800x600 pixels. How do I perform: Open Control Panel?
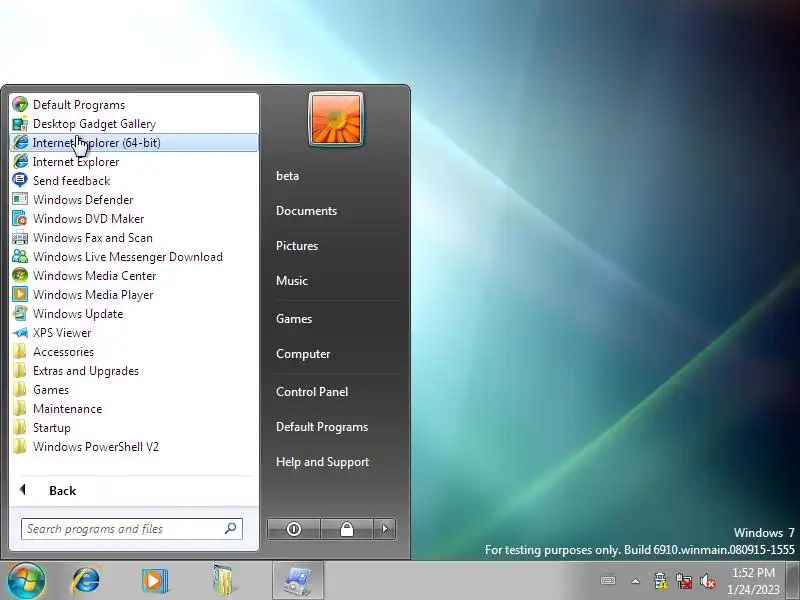coord(335,392)
